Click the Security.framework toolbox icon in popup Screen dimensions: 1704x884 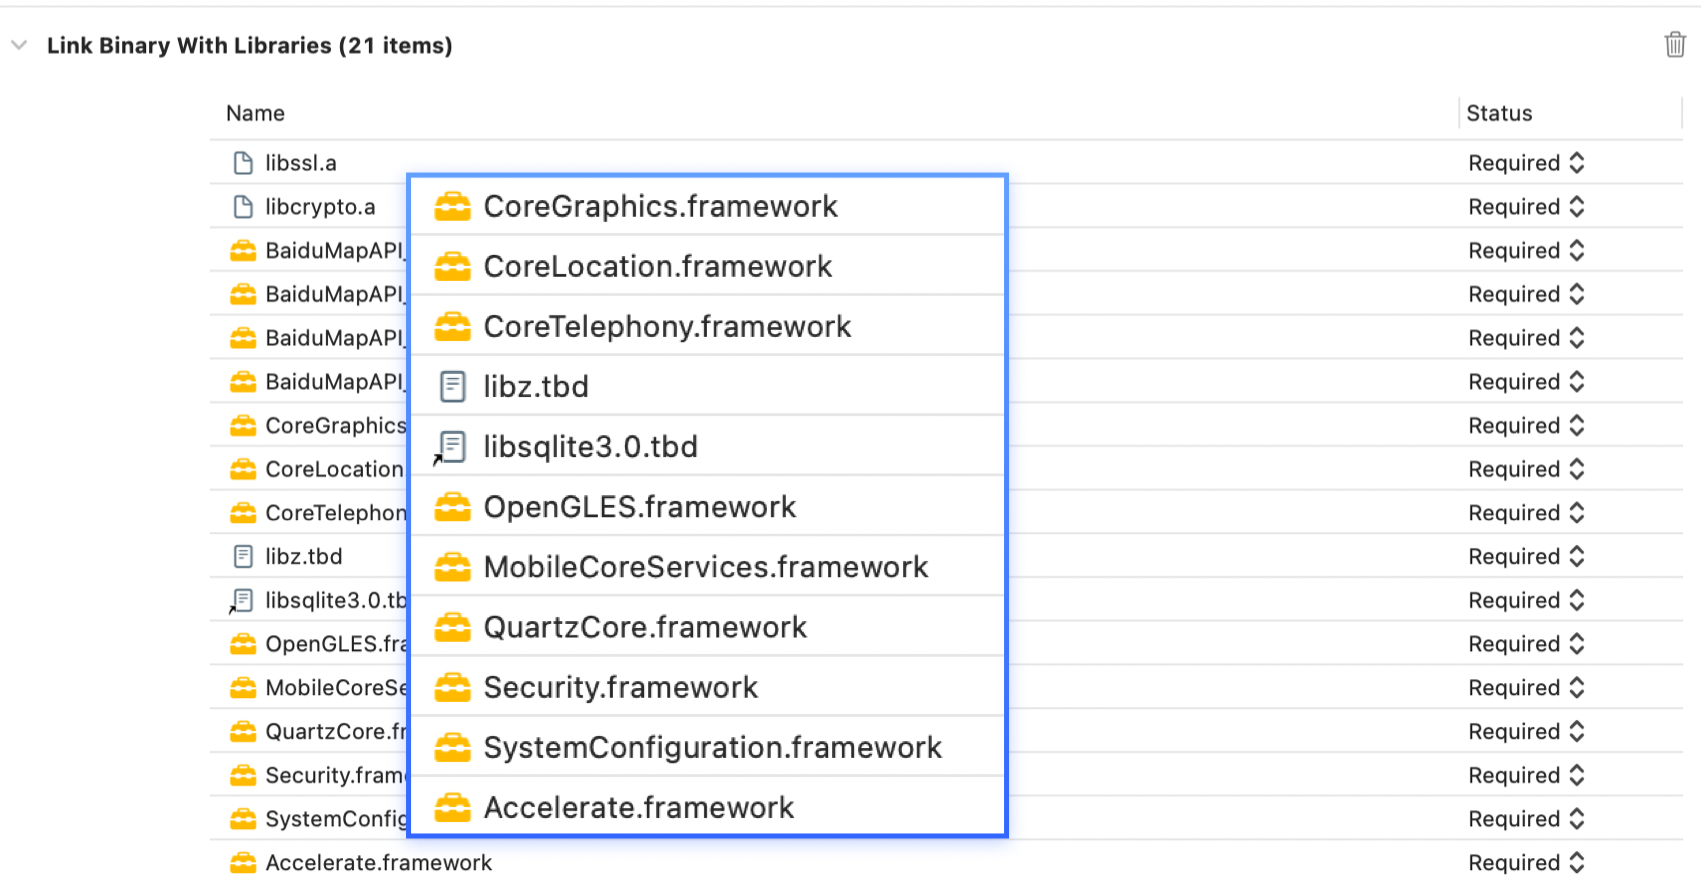click(x=453, y=687)
